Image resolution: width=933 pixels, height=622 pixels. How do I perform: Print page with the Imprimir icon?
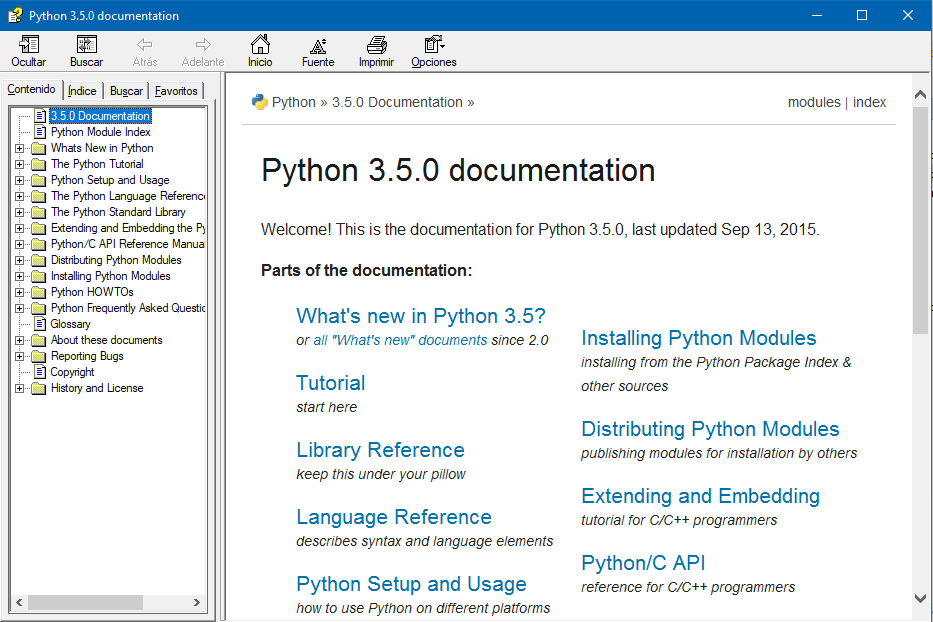point(376,45)
